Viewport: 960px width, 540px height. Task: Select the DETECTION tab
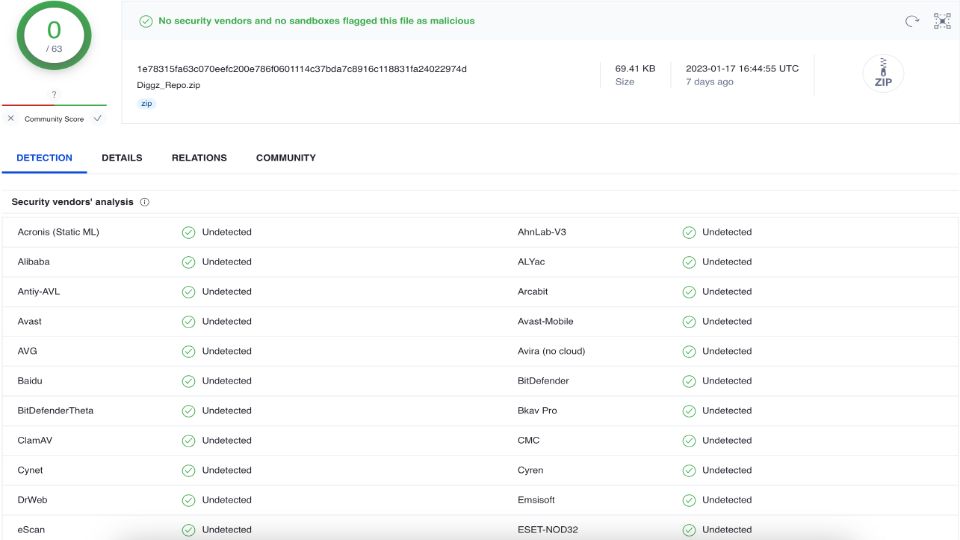tap(44, 158)
